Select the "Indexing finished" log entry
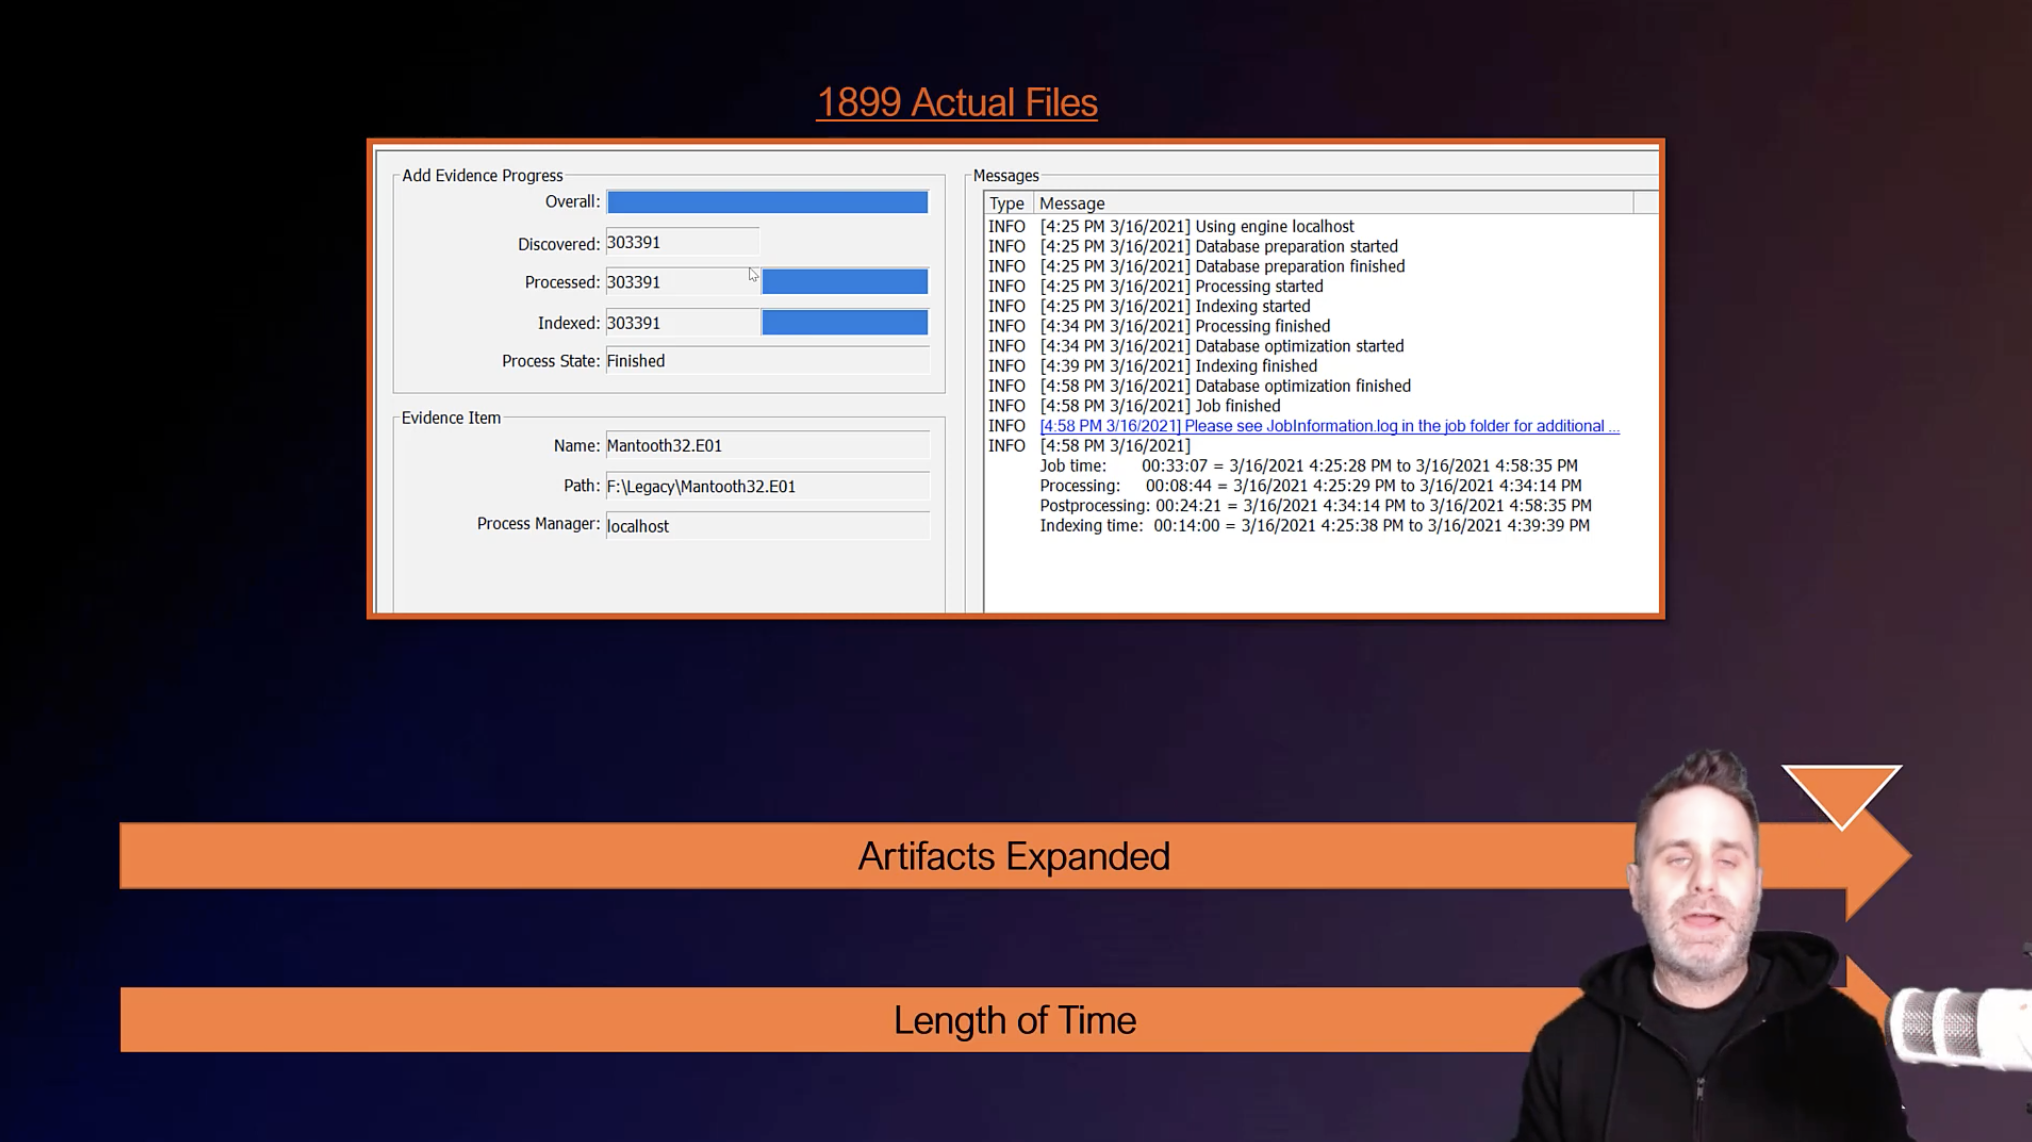 1178,366
